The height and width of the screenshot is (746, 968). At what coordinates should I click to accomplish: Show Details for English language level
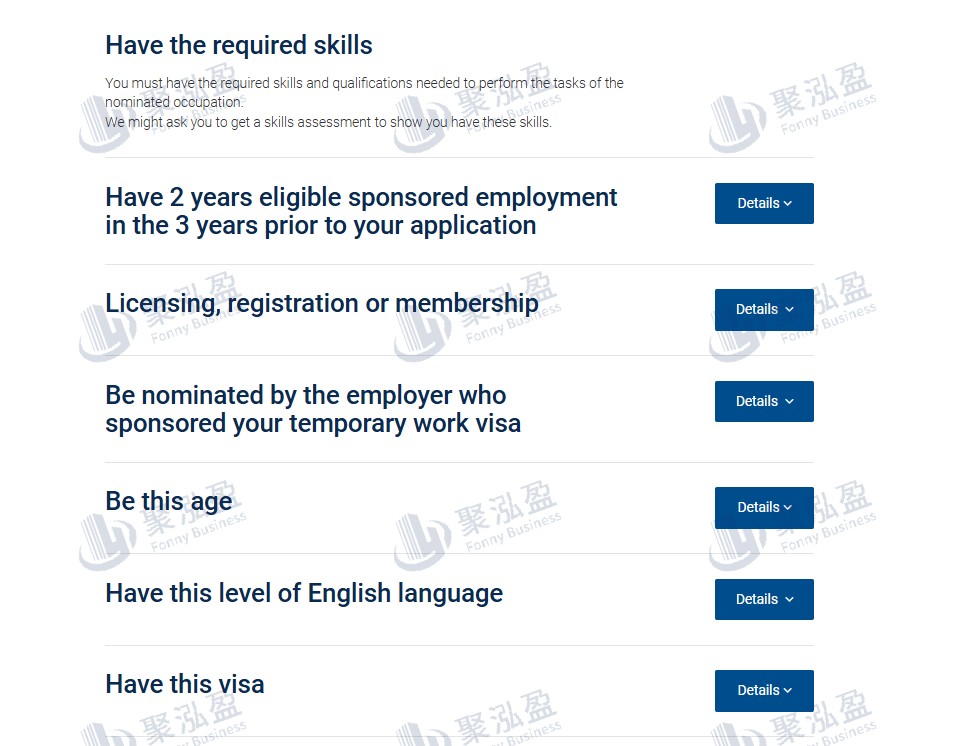764,599
